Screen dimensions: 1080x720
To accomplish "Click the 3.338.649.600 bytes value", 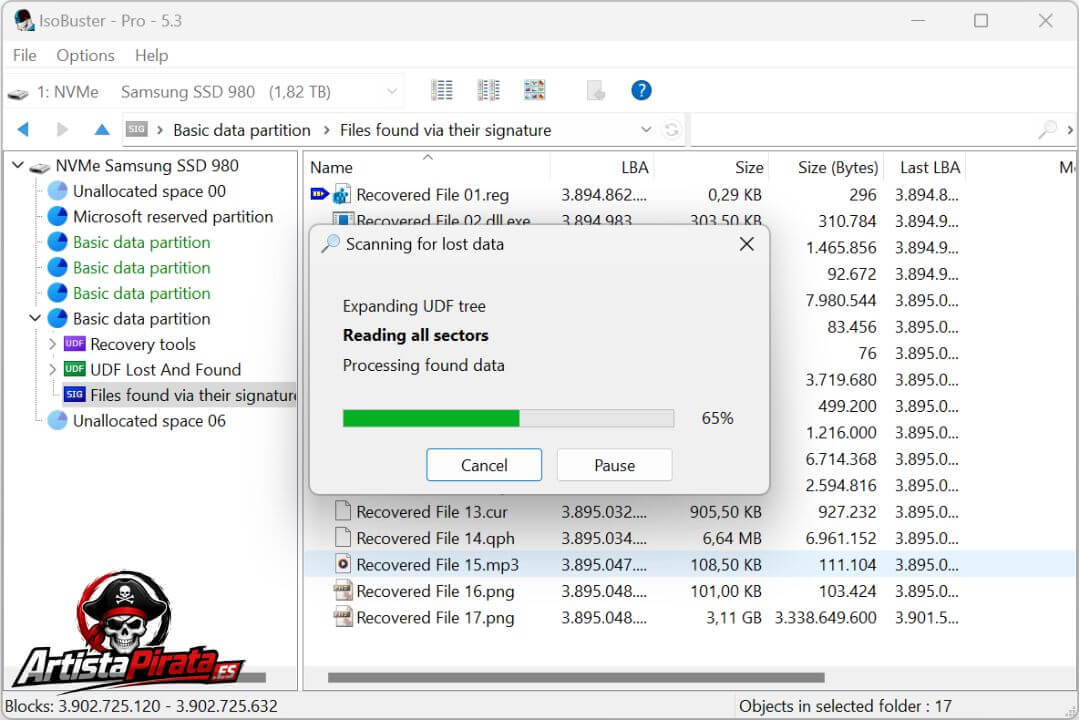I will 825,617.
